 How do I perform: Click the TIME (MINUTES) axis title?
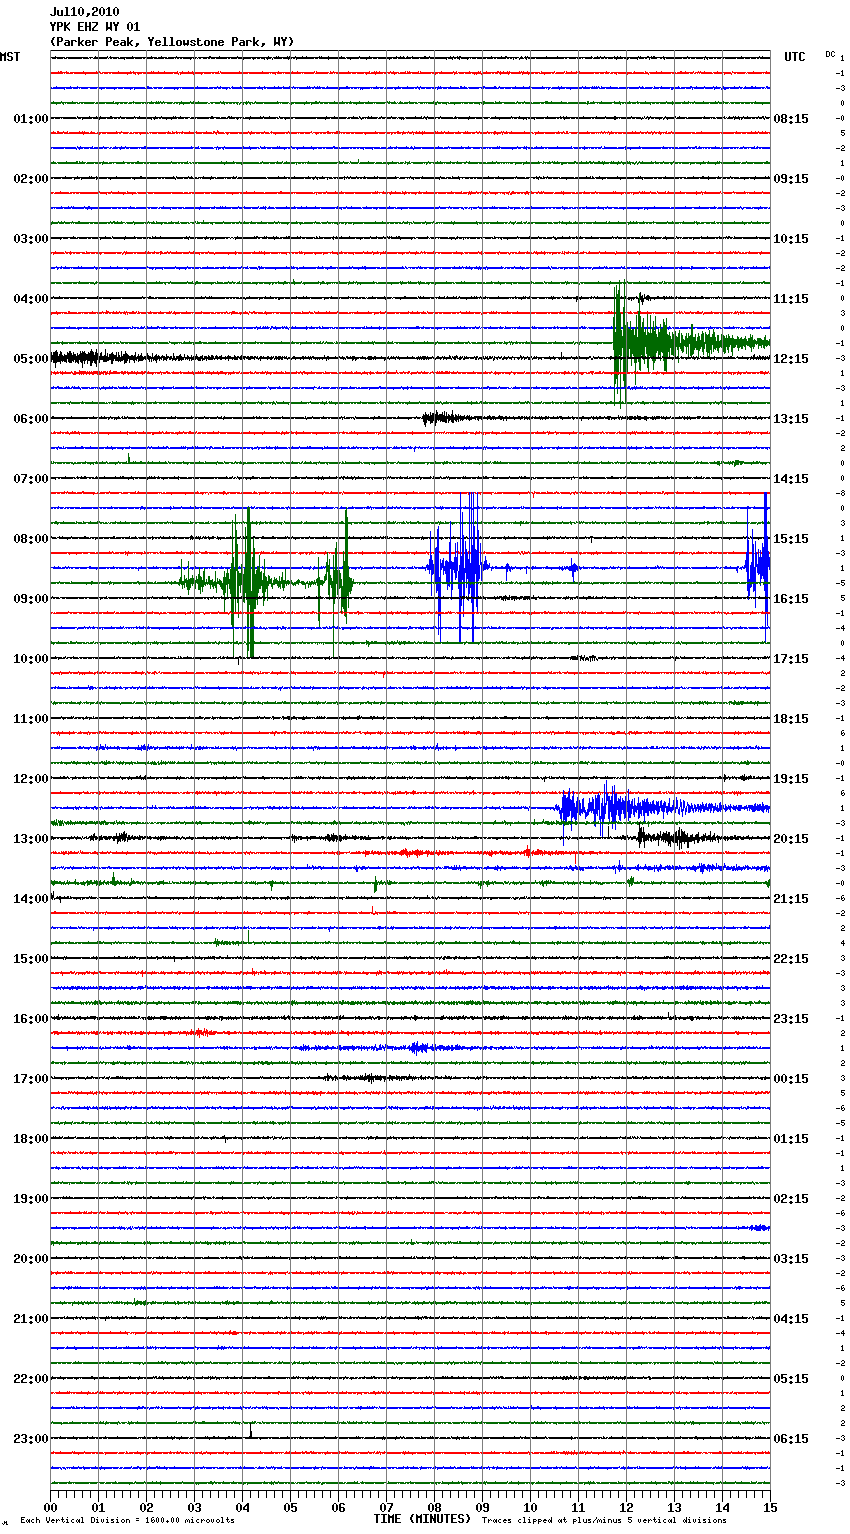point(422,1519)
